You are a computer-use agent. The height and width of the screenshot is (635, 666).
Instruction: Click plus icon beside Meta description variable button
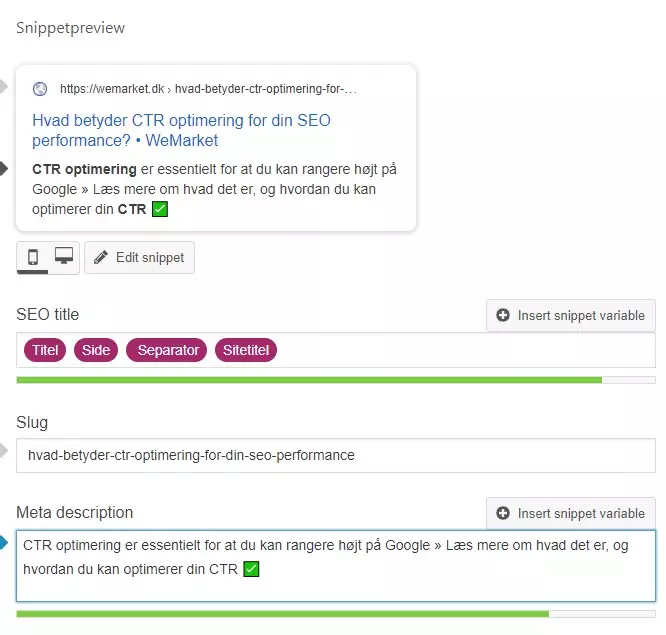tap(503, 513)
